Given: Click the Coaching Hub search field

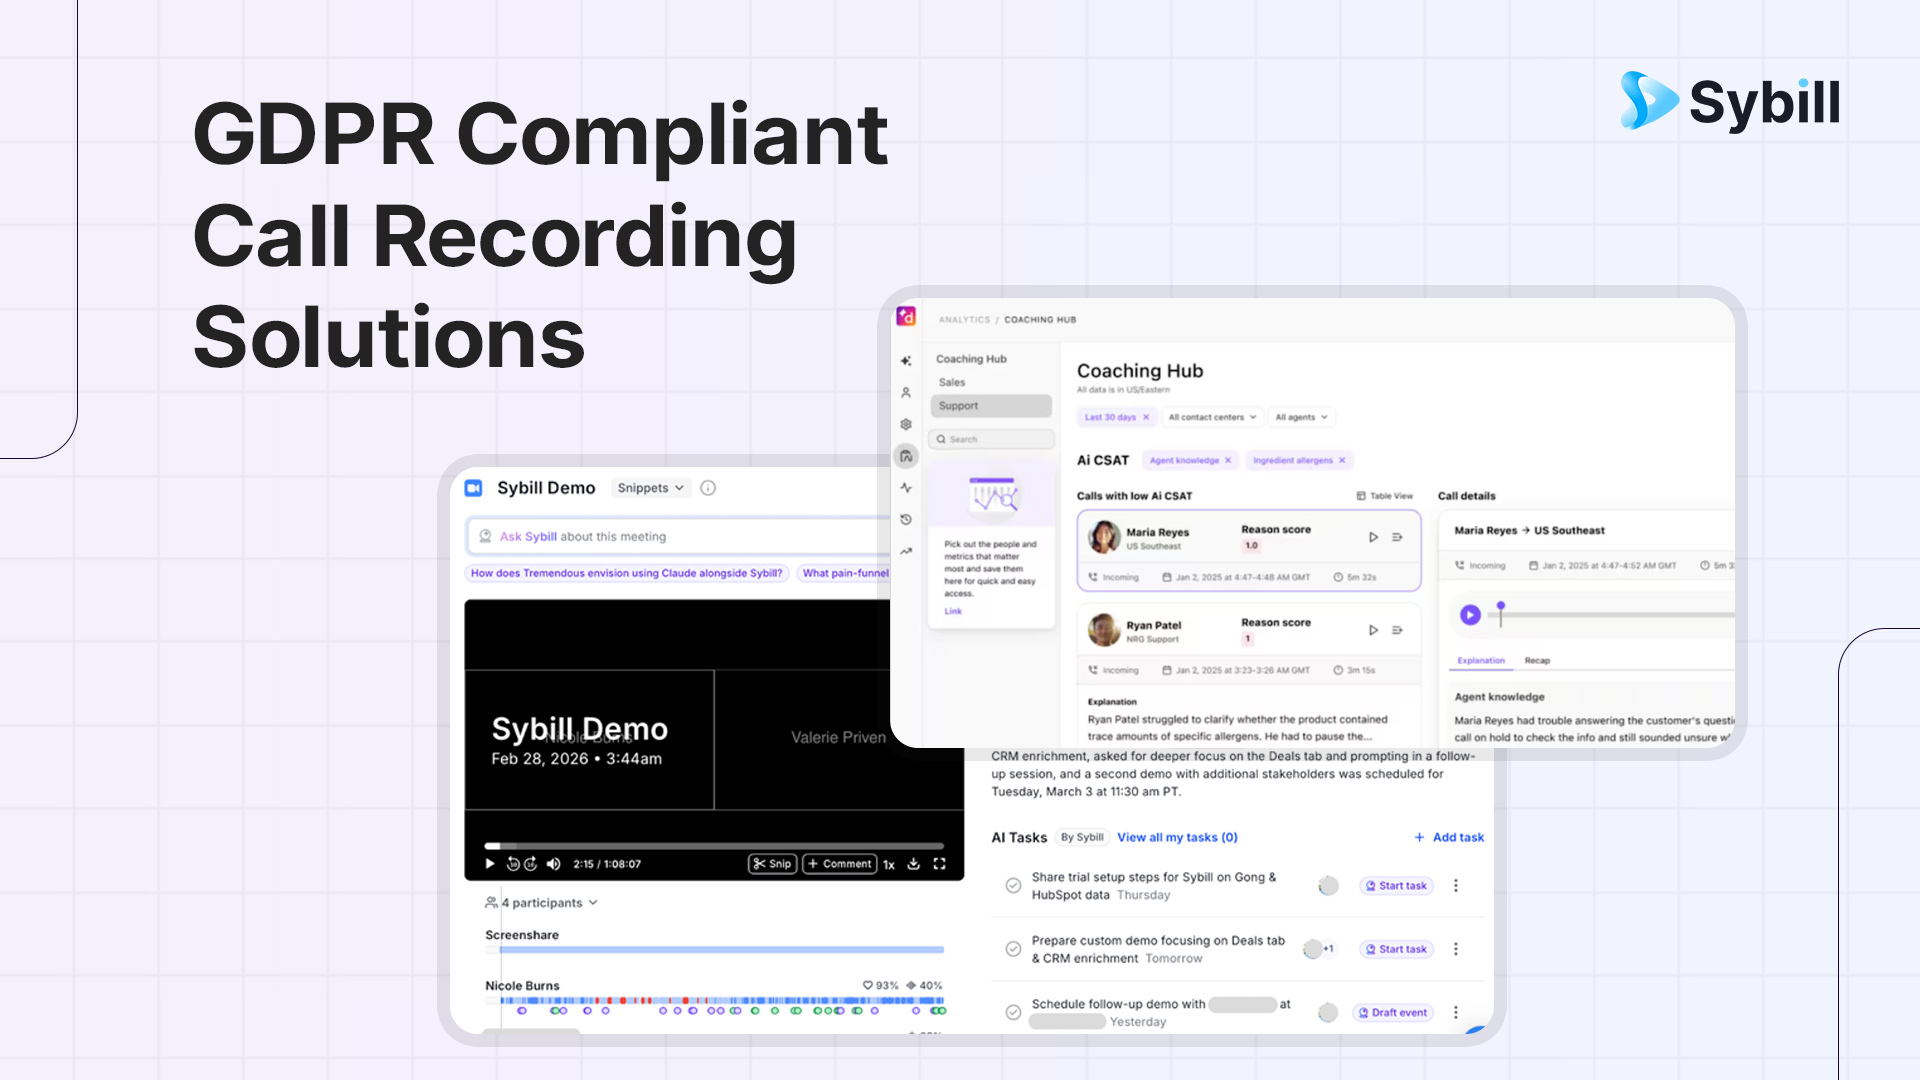Looking at the screenshot, I should click(991, 439).
